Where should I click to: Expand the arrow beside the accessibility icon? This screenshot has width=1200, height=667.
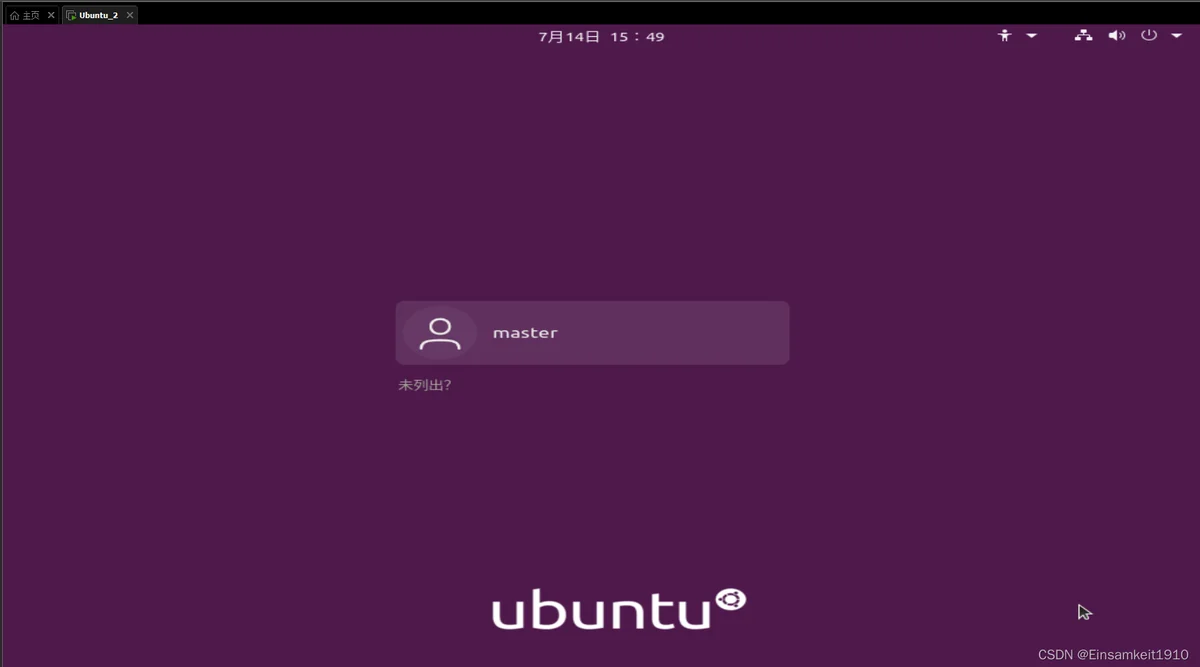click(1031, 36)
